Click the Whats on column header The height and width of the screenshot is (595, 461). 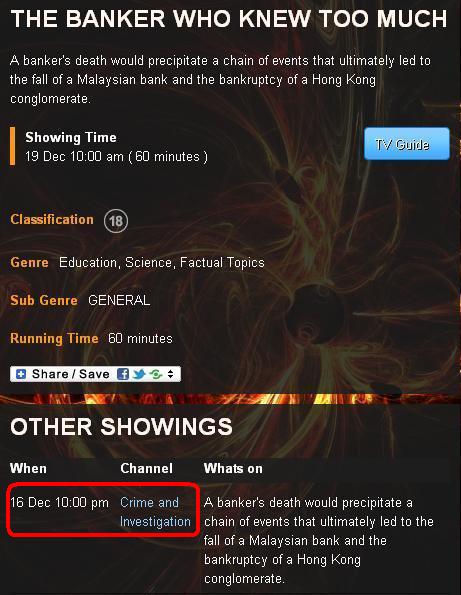[x=233, y=468]
